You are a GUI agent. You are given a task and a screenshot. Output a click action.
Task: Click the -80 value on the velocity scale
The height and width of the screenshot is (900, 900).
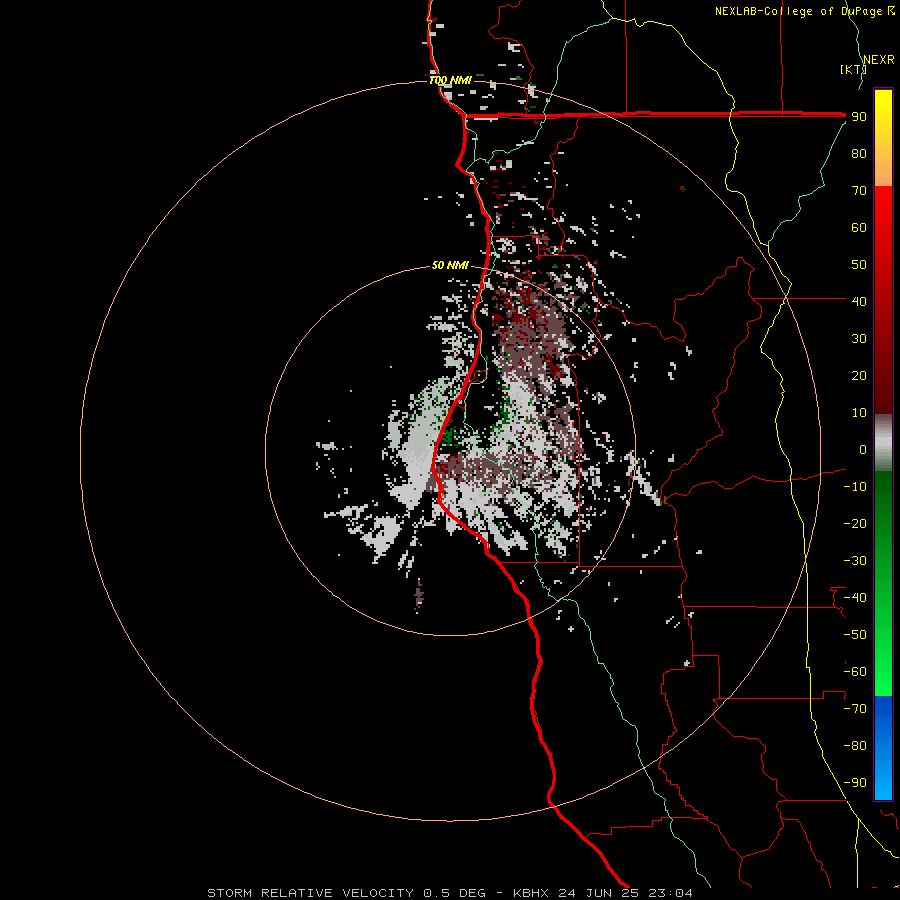tap(855, 746)
